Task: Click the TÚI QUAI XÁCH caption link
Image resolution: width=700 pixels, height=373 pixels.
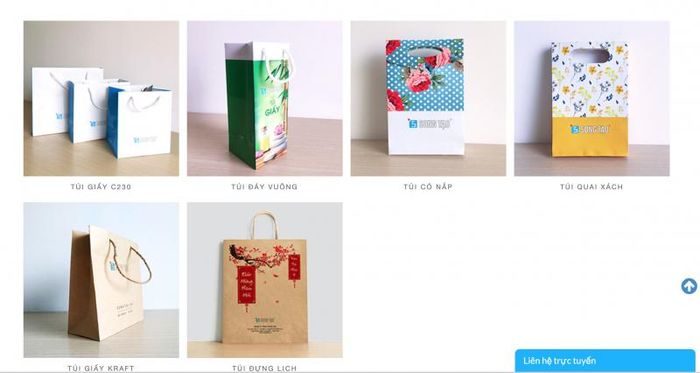Action: pyautogui.click(x=592, y=186)
